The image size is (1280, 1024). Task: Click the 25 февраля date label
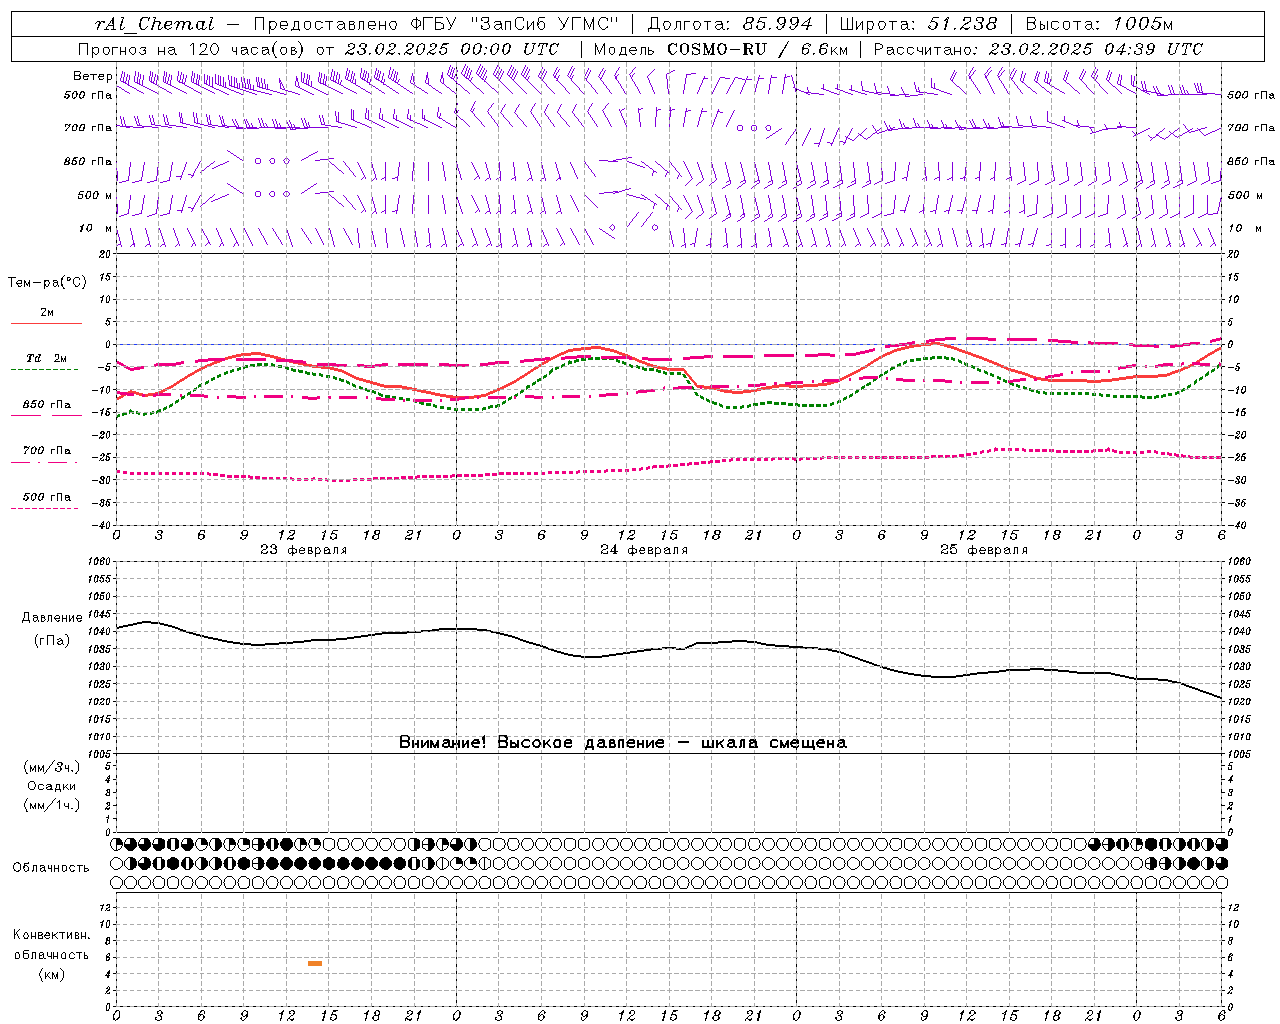point(984,550)
